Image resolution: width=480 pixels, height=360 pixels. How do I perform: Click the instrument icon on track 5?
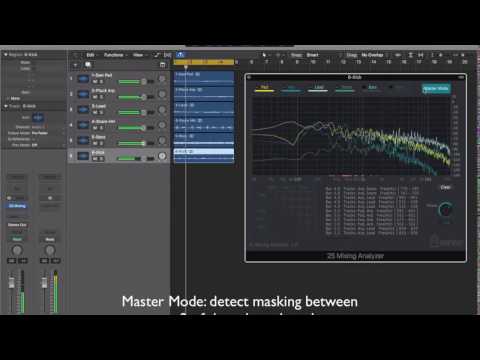(83, 140)
